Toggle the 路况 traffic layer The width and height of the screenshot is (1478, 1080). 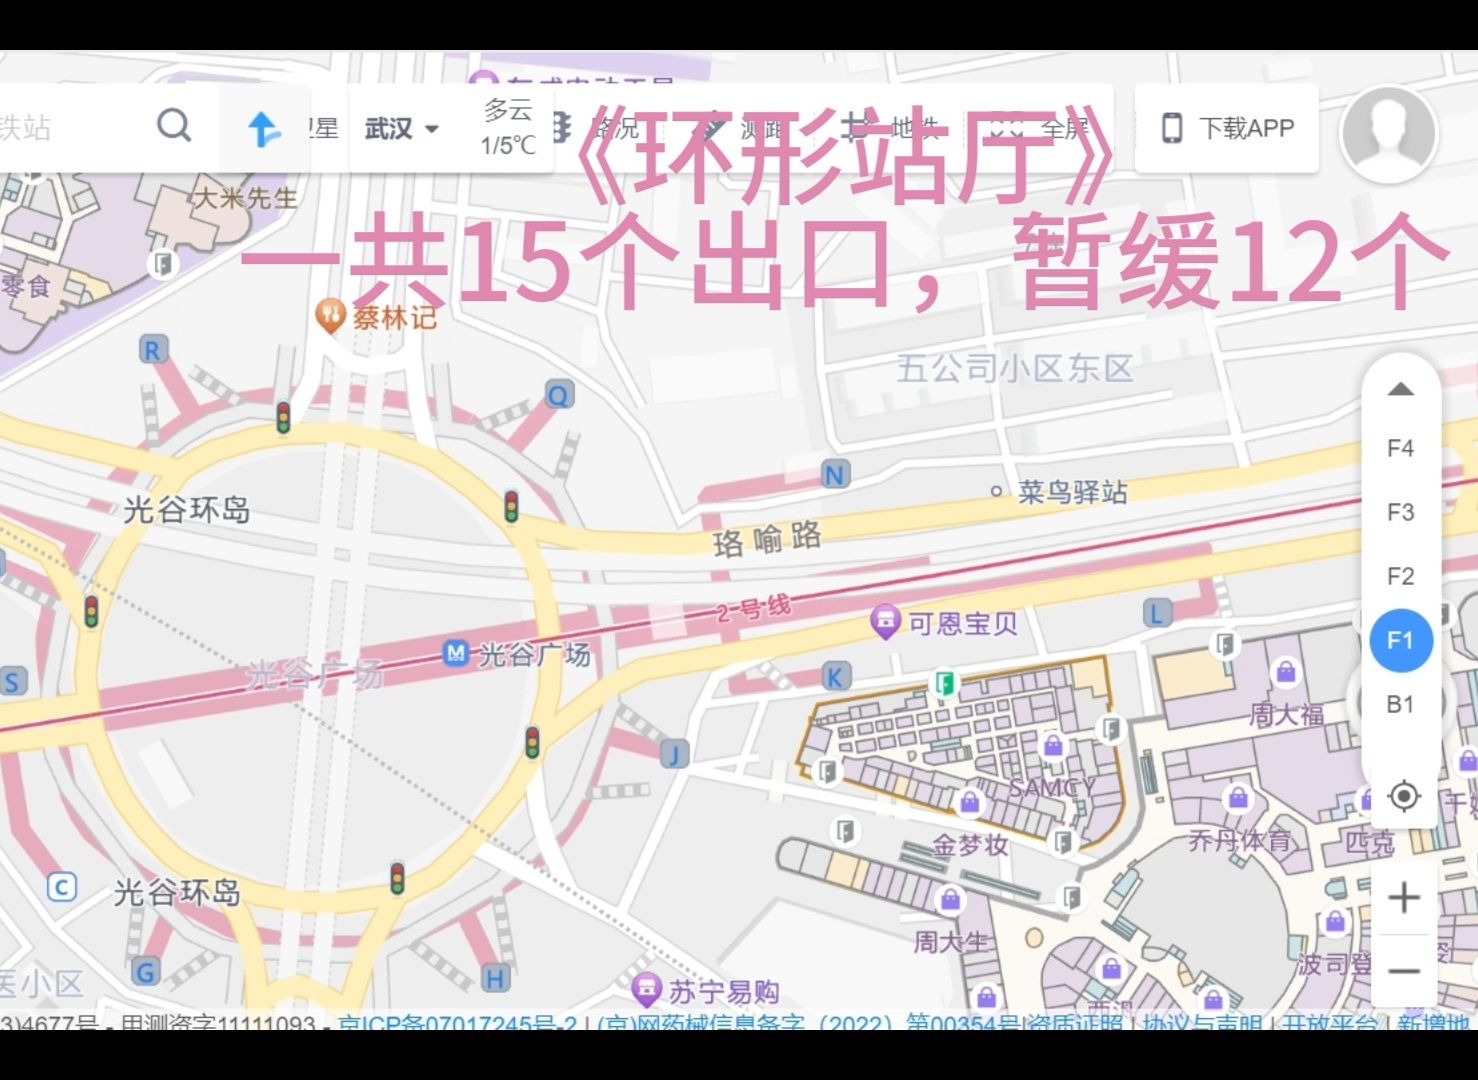tap(598, 128)
